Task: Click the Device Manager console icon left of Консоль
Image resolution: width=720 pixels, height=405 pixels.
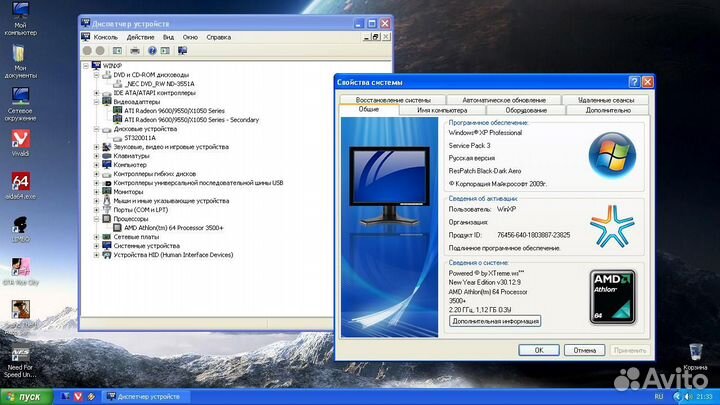Action: coord(85,37)
